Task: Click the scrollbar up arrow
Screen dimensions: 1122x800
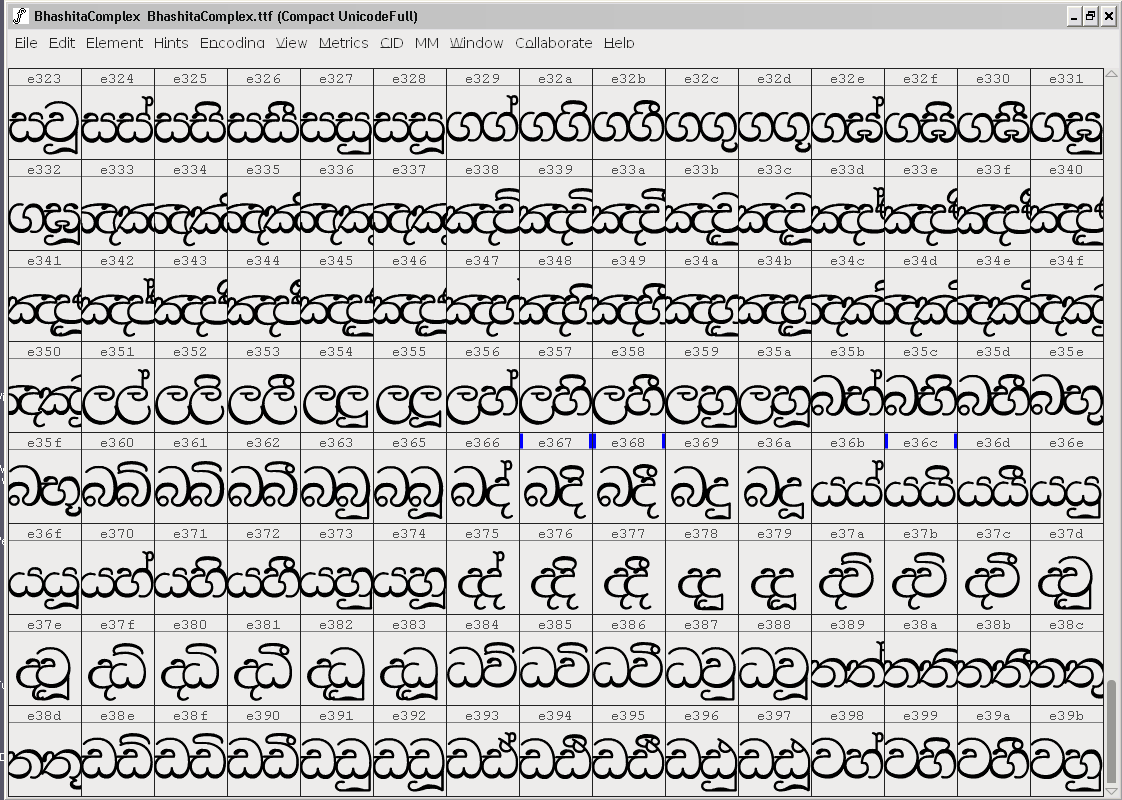Action: coord(1111,73)
